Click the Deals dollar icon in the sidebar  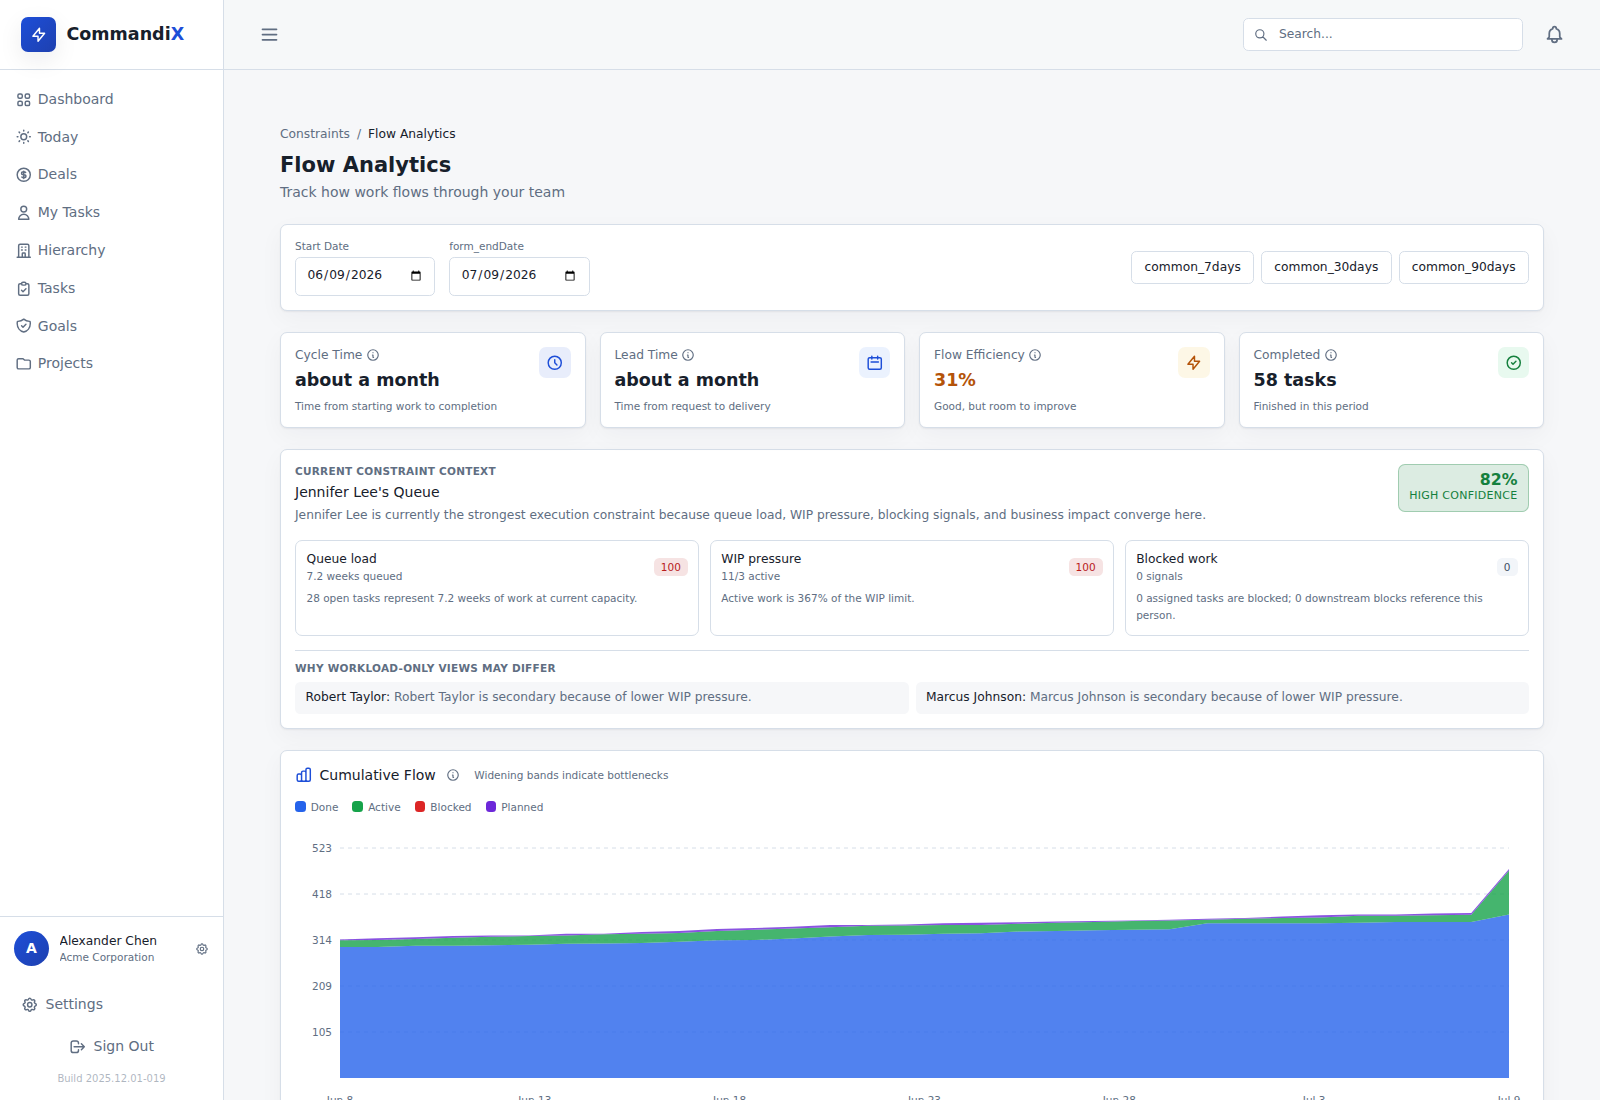click(24, 175)
